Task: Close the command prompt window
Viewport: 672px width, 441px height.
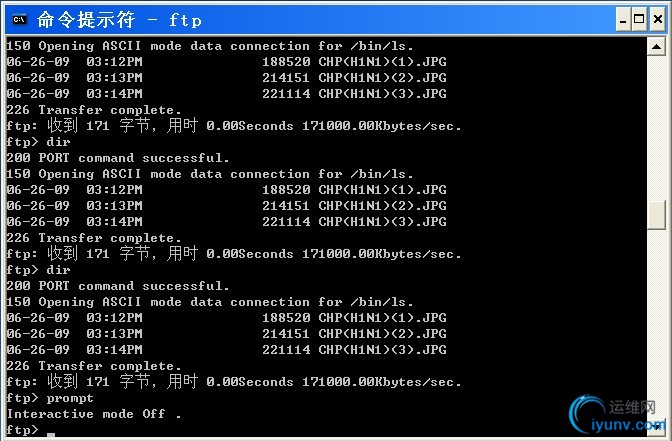Action: pyautogui.click(x=657, y=20)
